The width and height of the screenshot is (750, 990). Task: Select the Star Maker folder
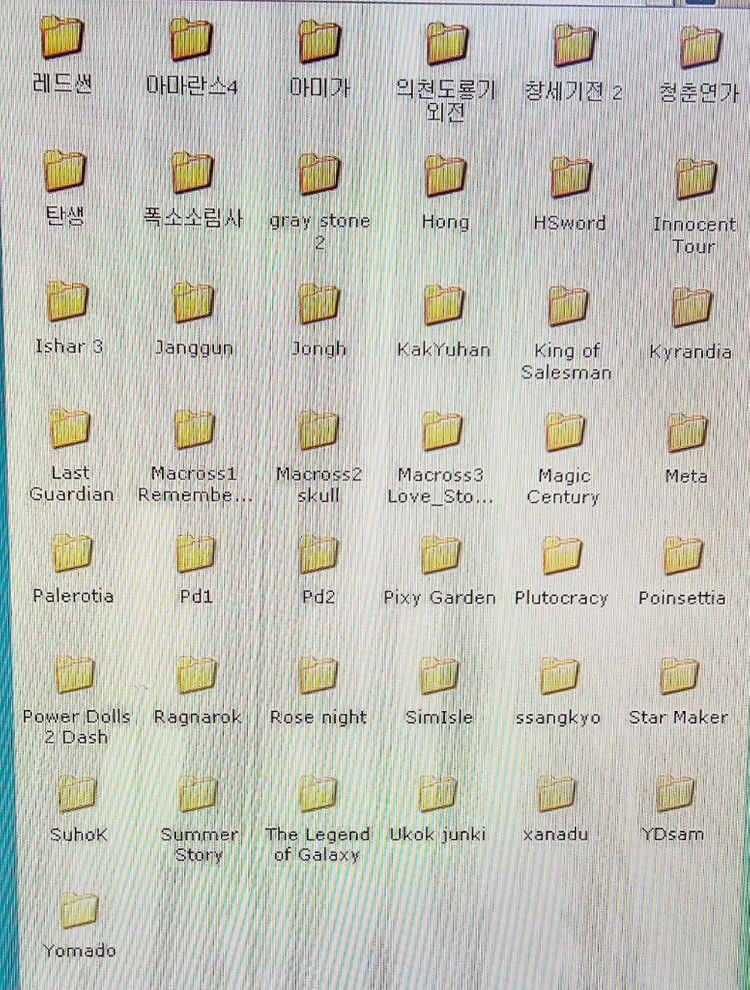(679, 676)
